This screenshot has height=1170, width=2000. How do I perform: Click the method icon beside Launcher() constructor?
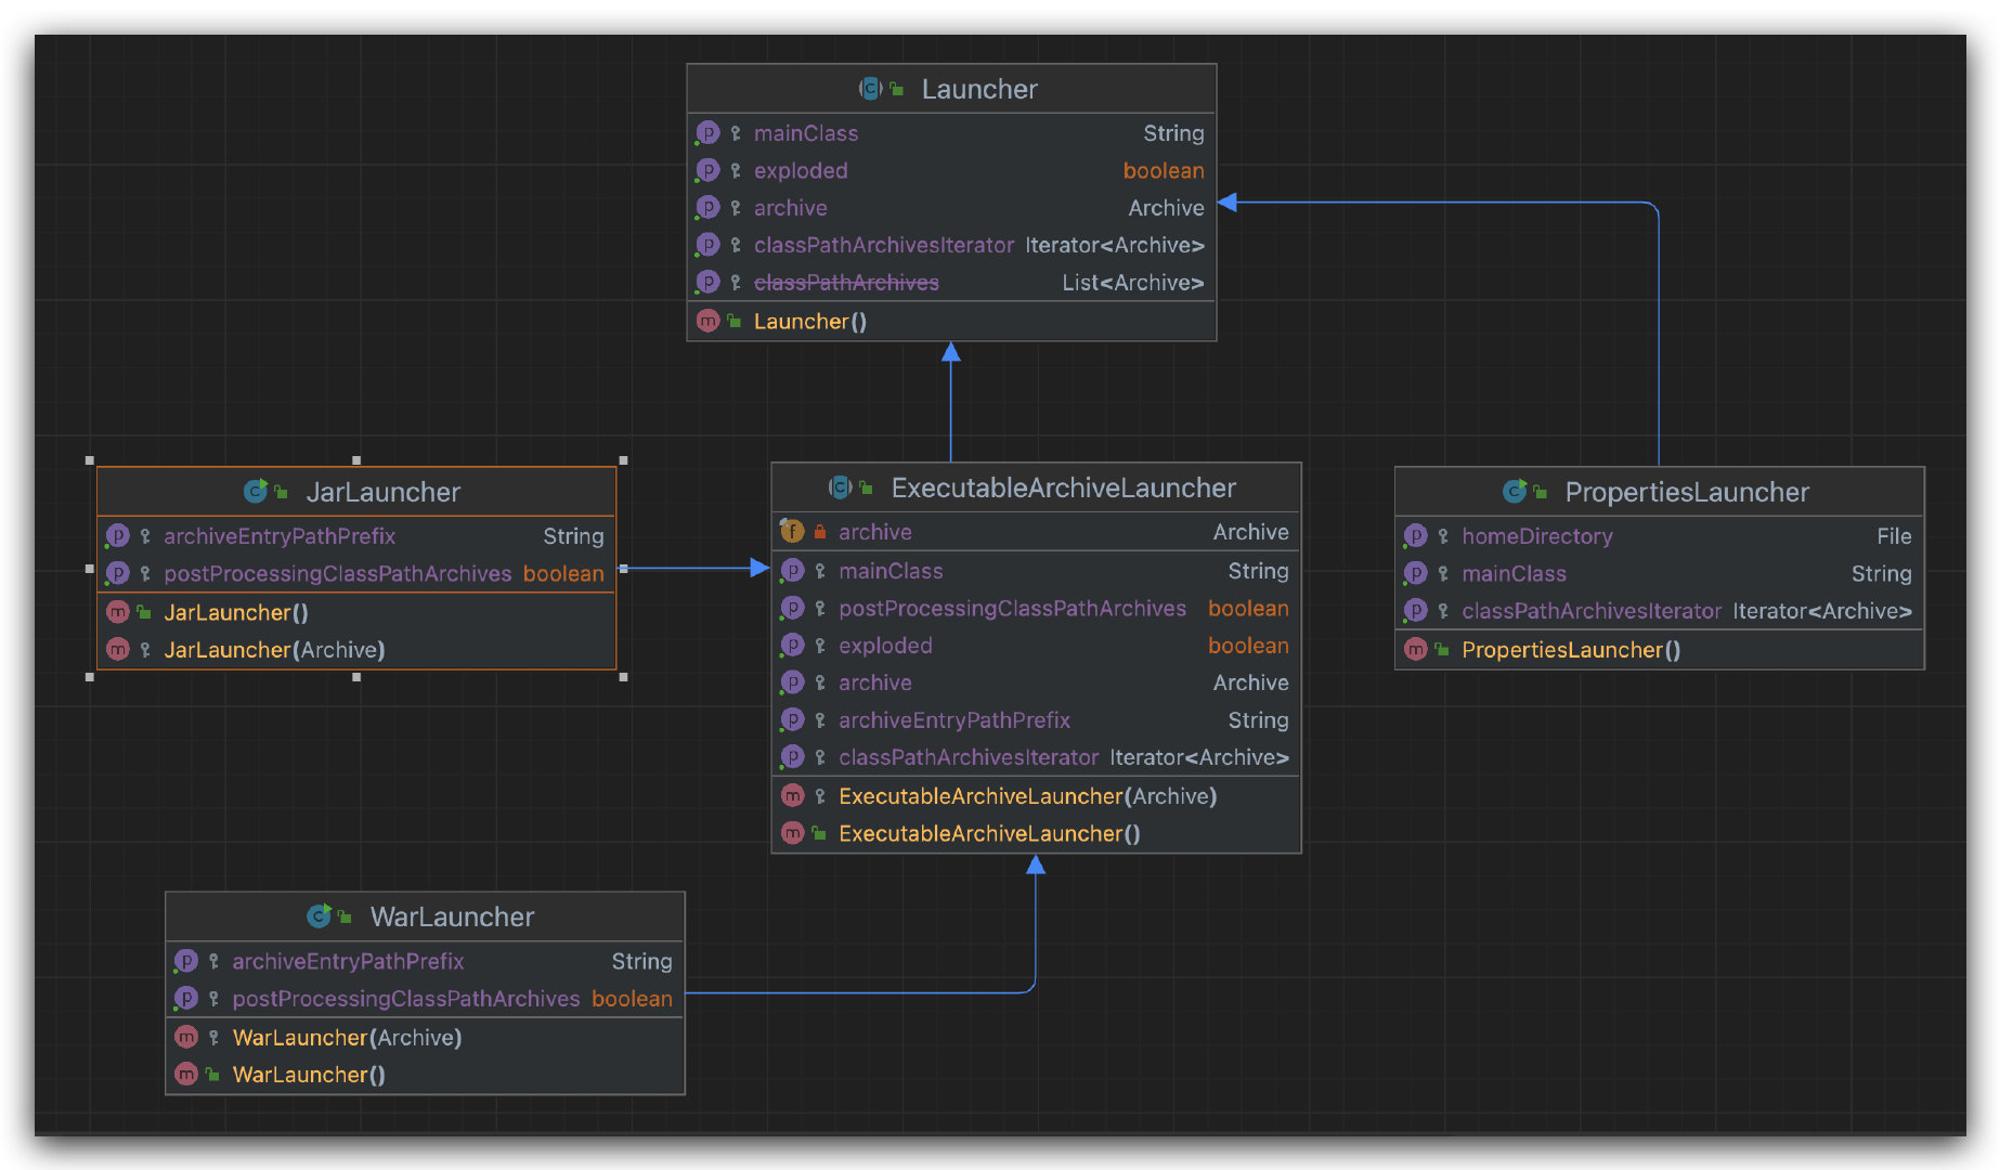(x=707, y=321)
